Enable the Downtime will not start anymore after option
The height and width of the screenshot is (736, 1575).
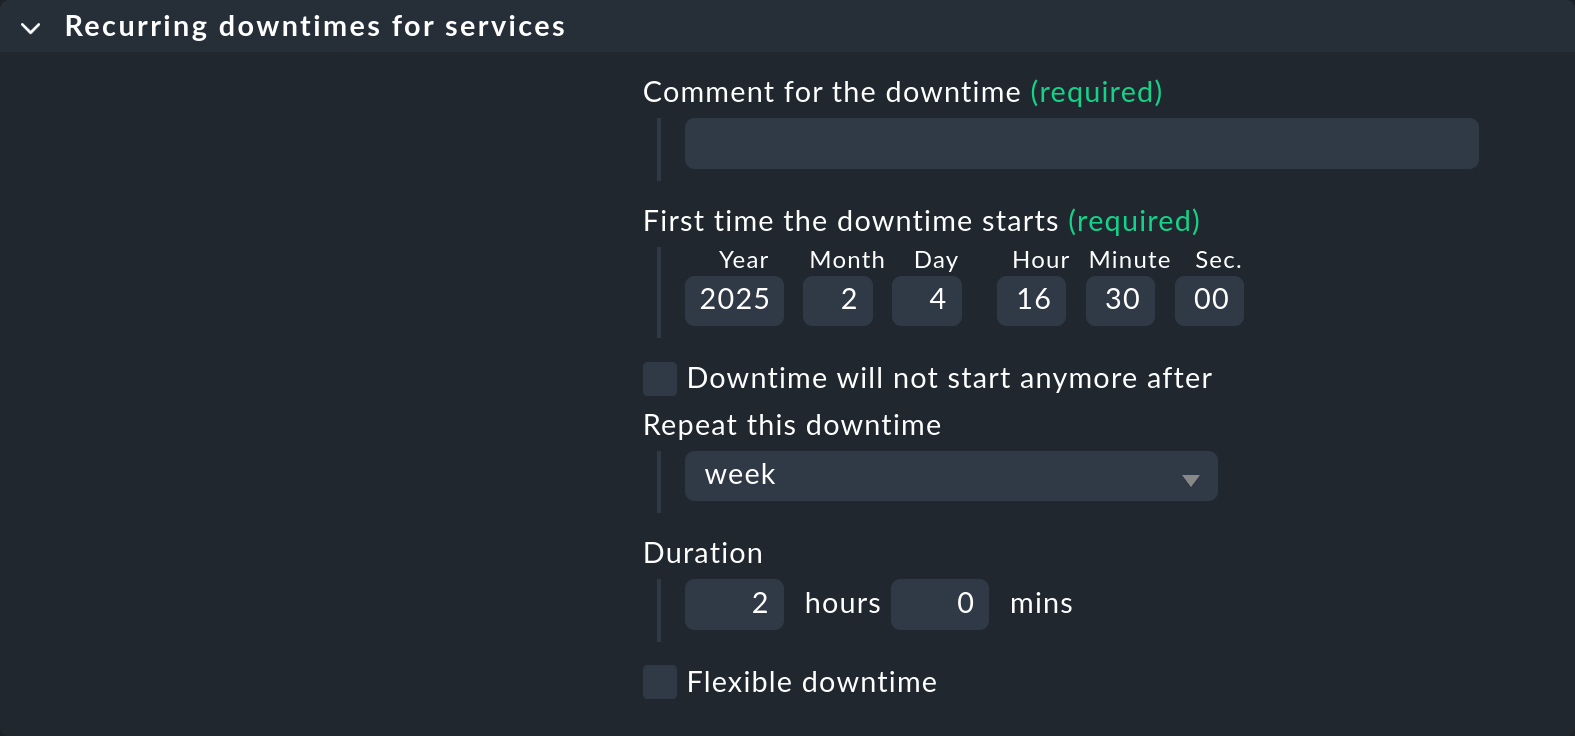pos(659,378)
